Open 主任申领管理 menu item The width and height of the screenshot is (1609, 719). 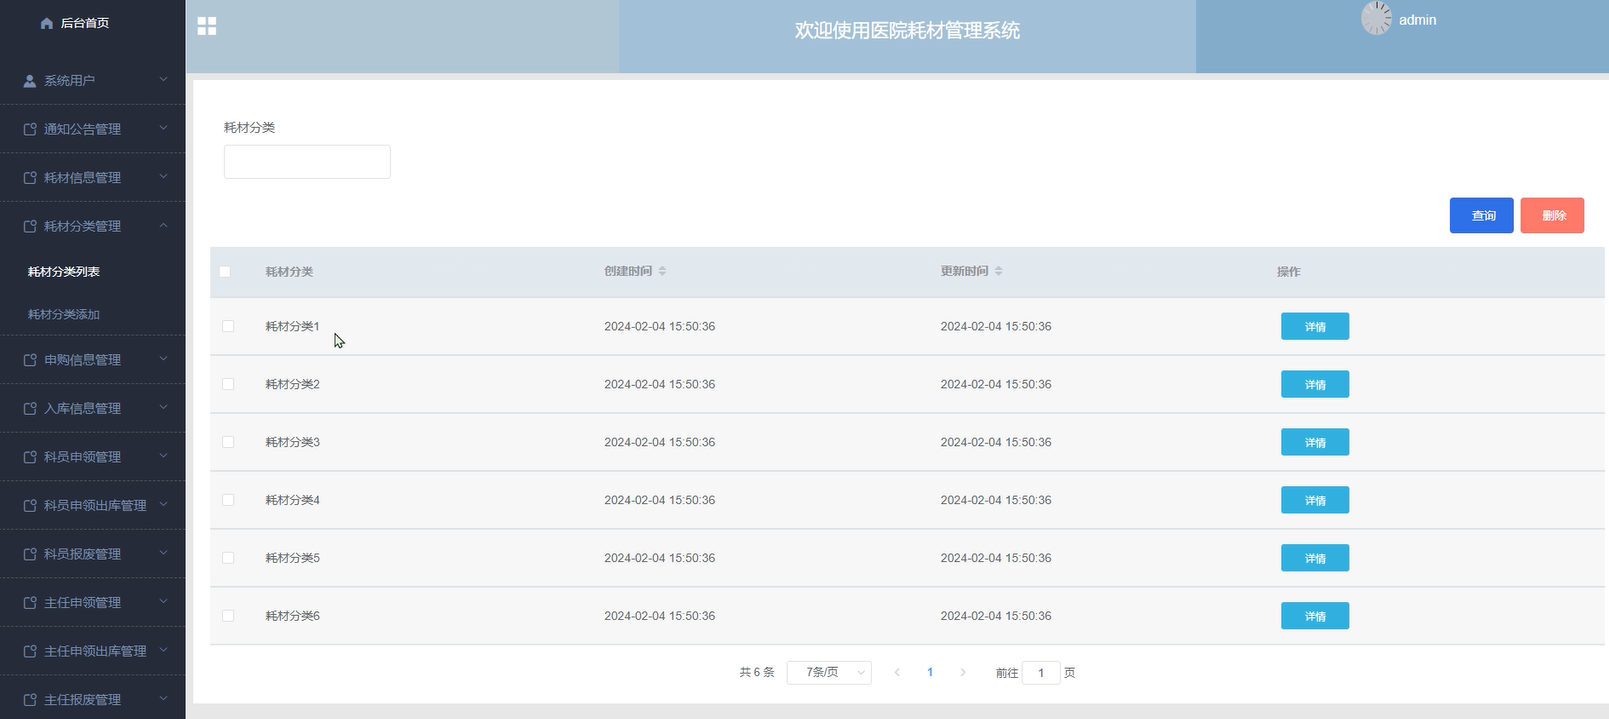92,603
